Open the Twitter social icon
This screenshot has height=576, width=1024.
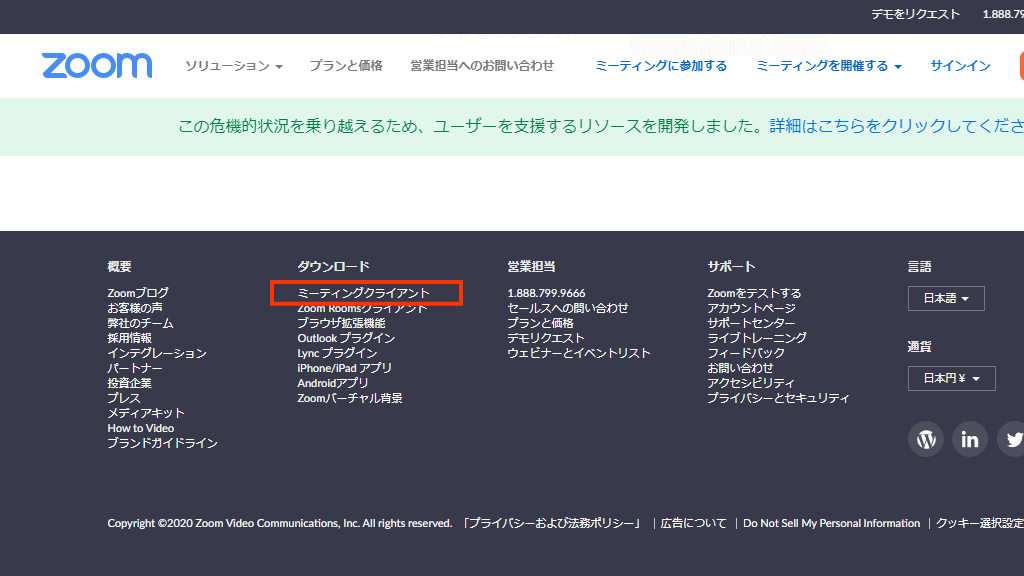[1012, 440]
